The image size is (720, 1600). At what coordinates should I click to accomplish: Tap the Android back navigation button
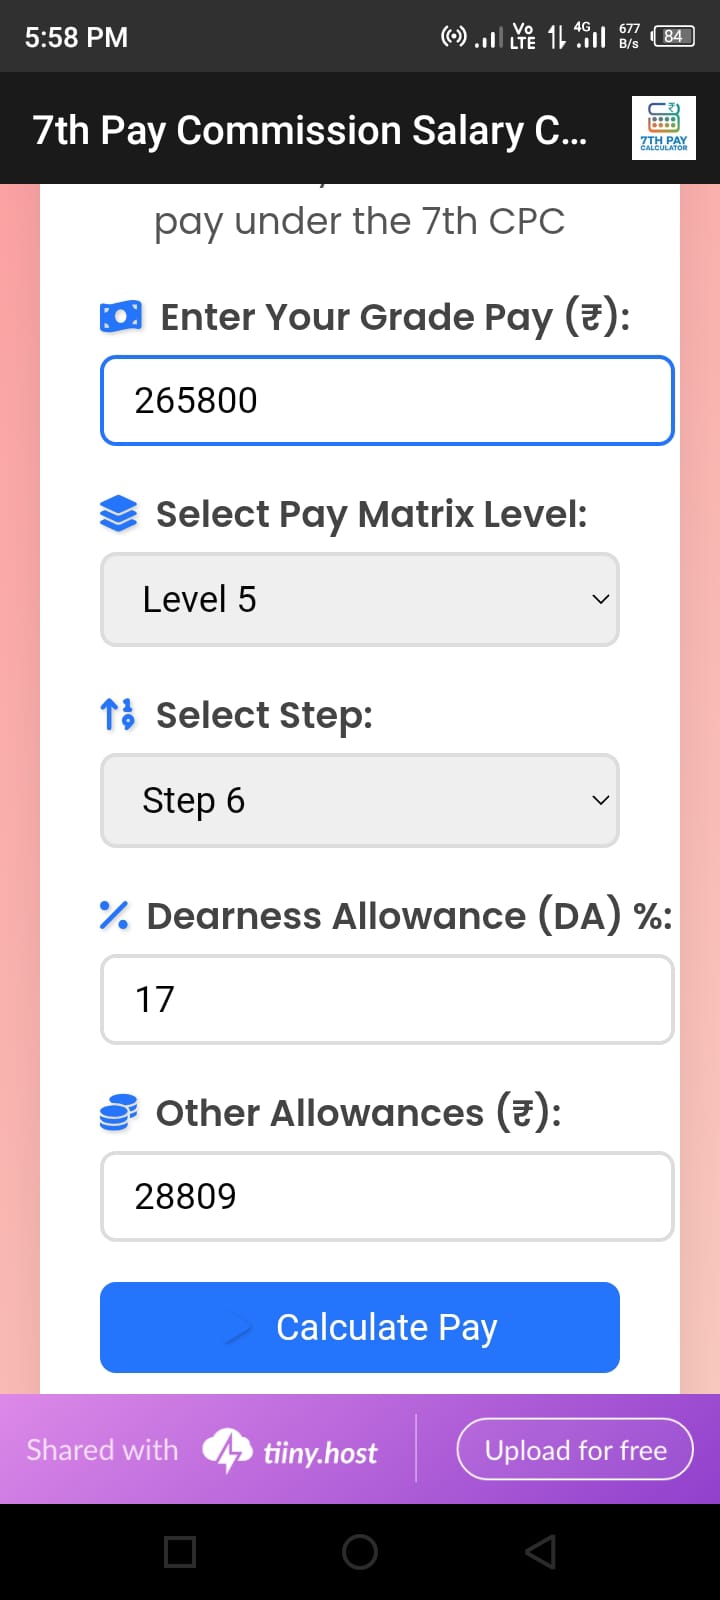coord(539,1552)
